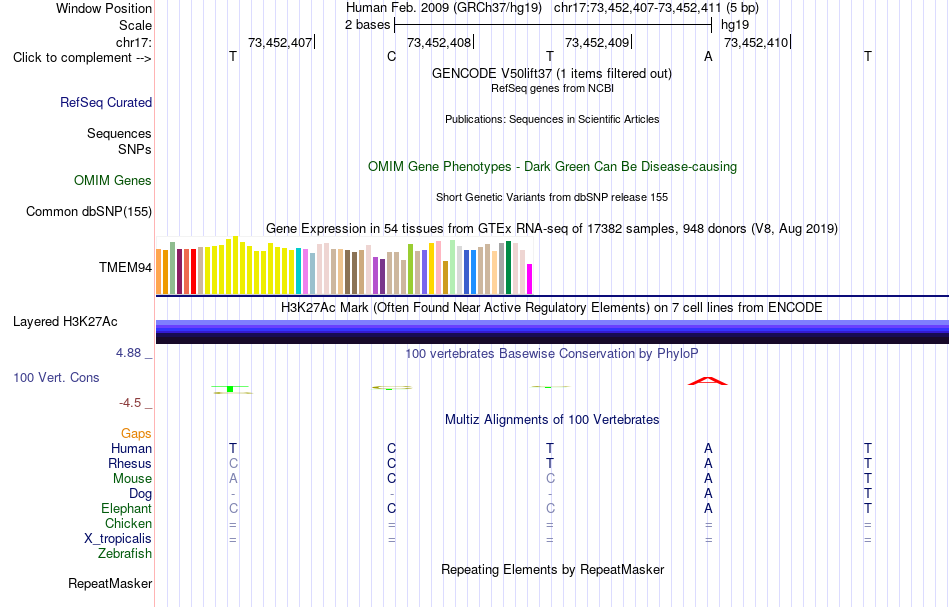Click the magenta bar in TMEM94 expression chart

point(530,279)
